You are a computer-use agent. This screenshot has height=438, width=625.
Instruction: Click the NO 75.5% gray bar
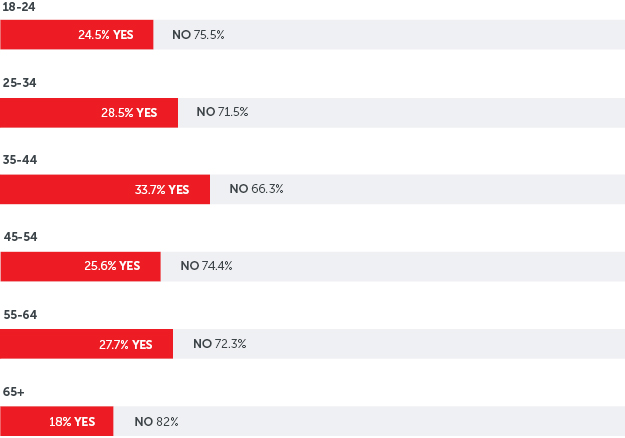[x=389, y=35]
